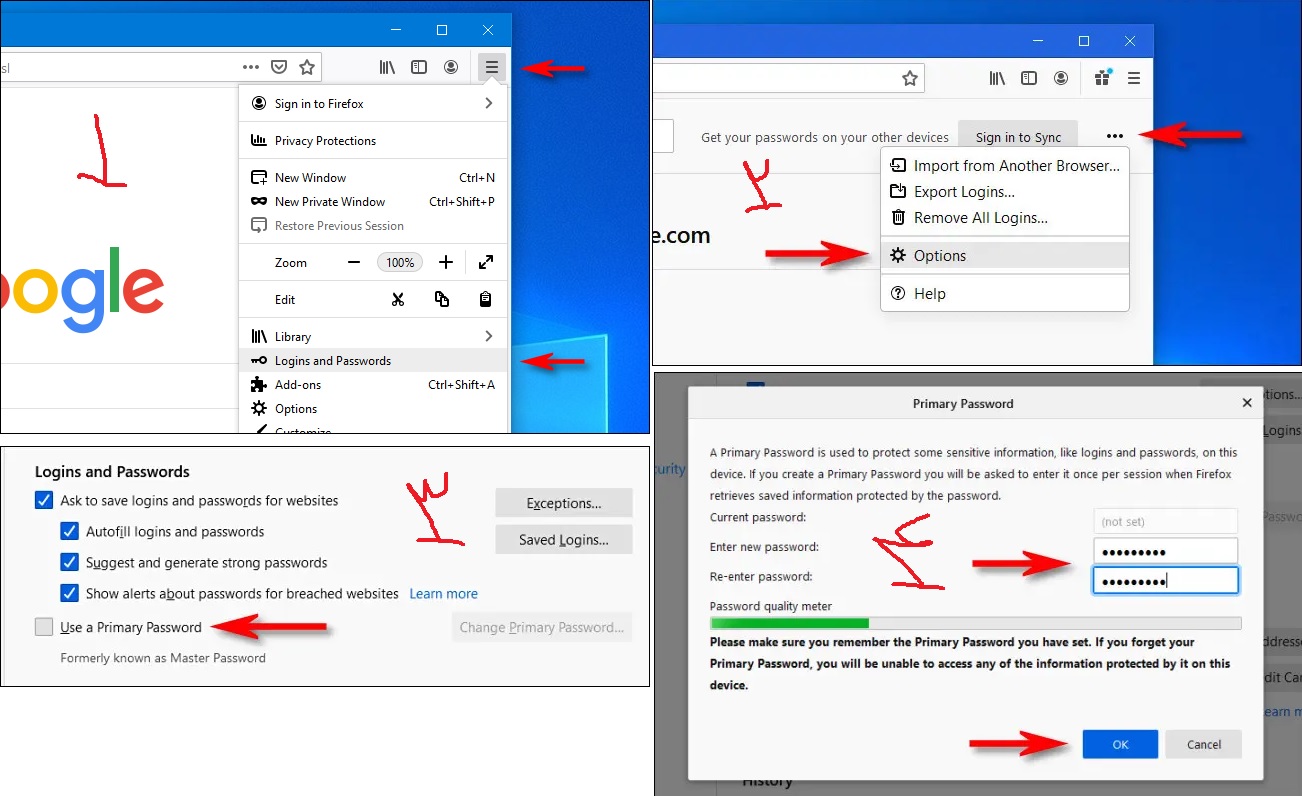The height and width of the screenshot is (796, 1302).
Task: Click the Re-enter password field
Action: [x=1165, y=580]
